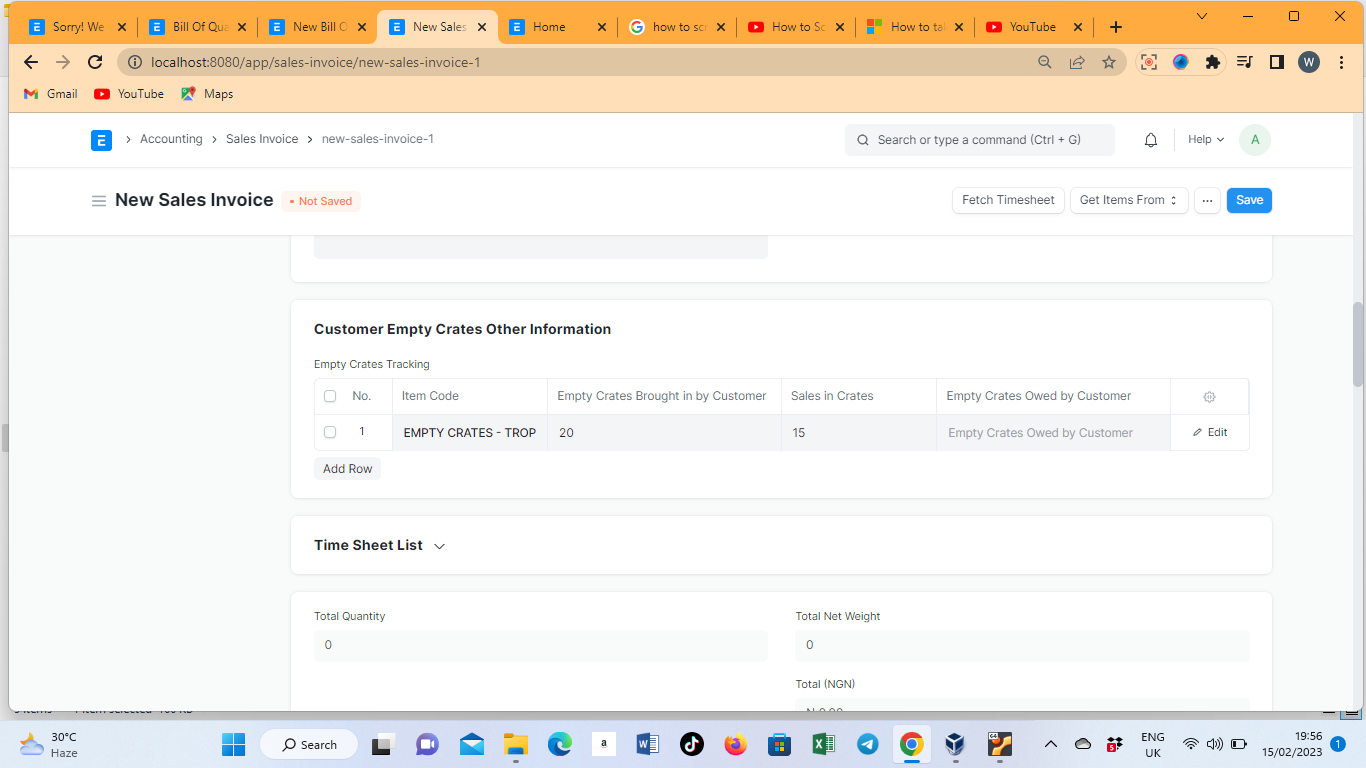Screen dimensions: 1366x768
Task: Click Edit on the Empty Crates row
Action: 1209,433
